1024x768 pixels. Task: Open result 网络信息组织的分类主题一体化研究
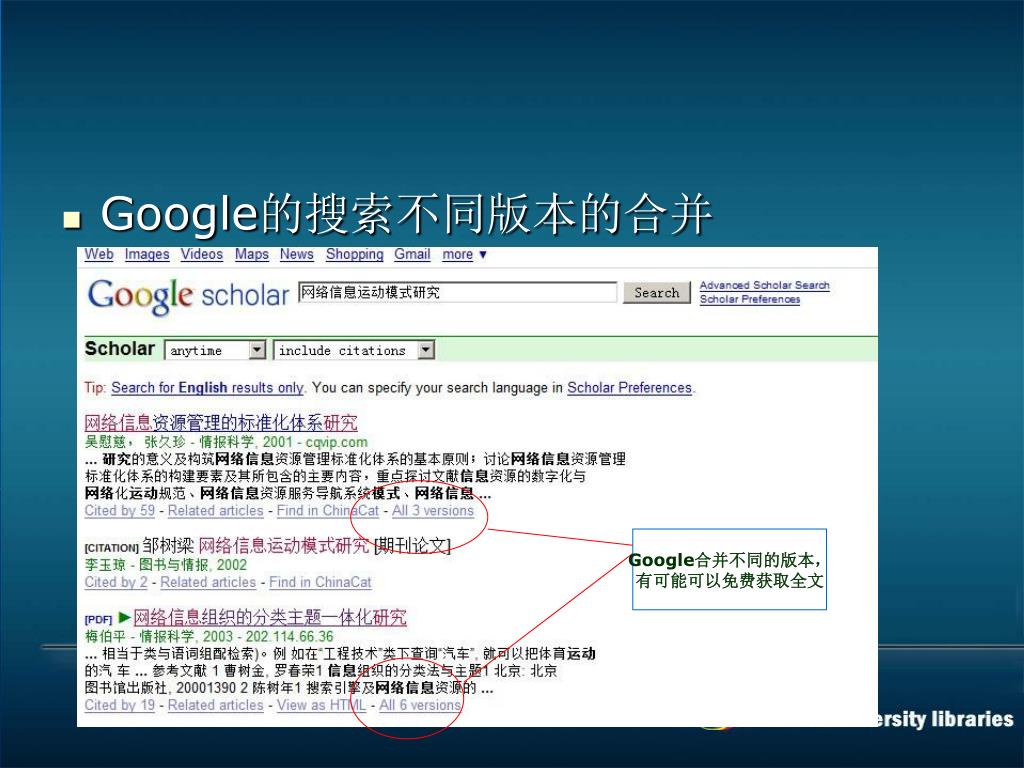point(270,617)
